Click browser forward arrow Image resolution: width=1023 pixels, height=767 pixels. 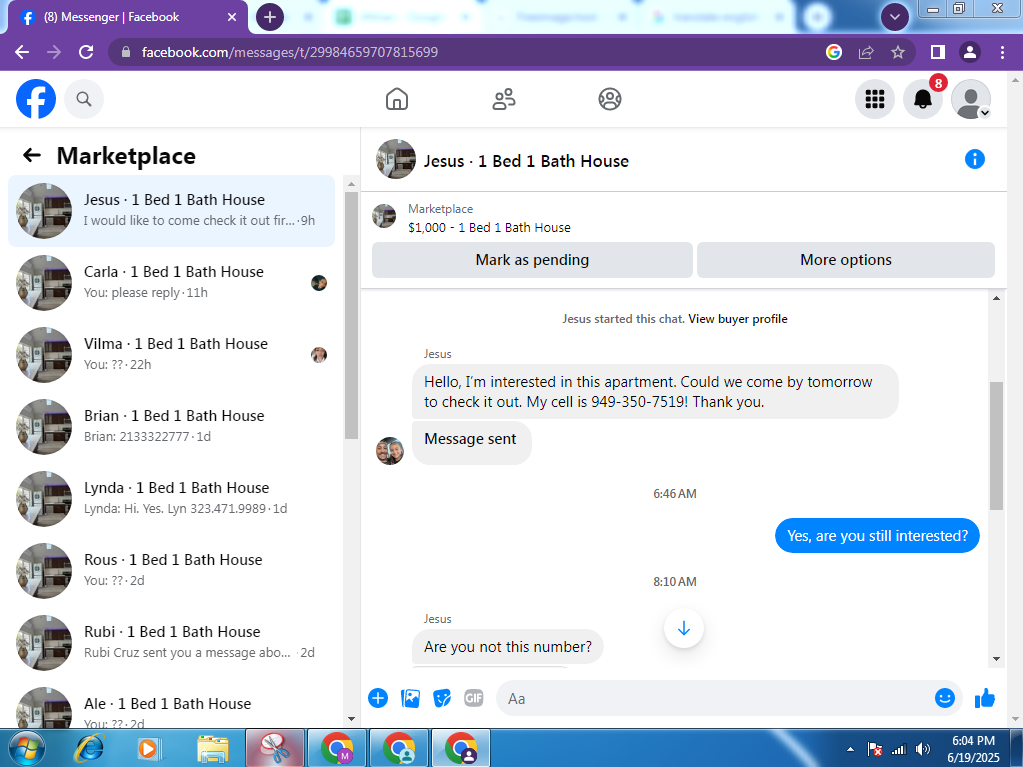coord(54,52)
